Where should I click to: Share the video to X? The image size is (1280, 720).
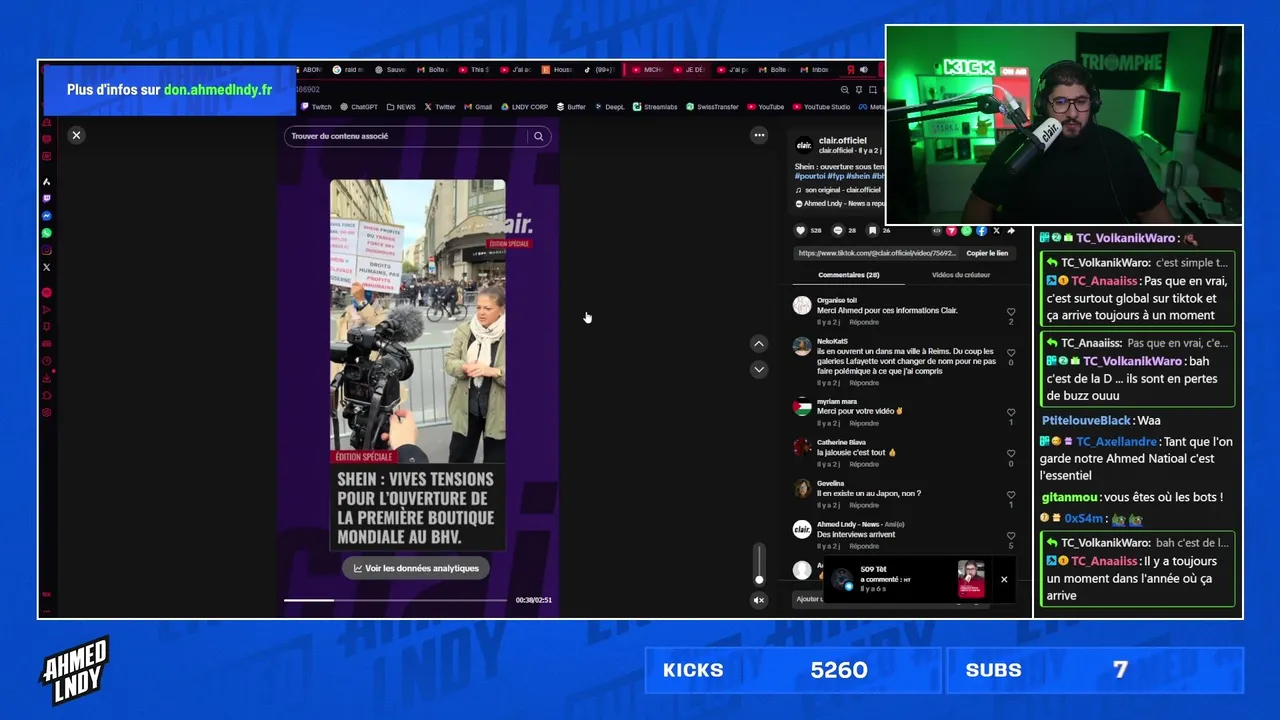click(x=996, y=231)
